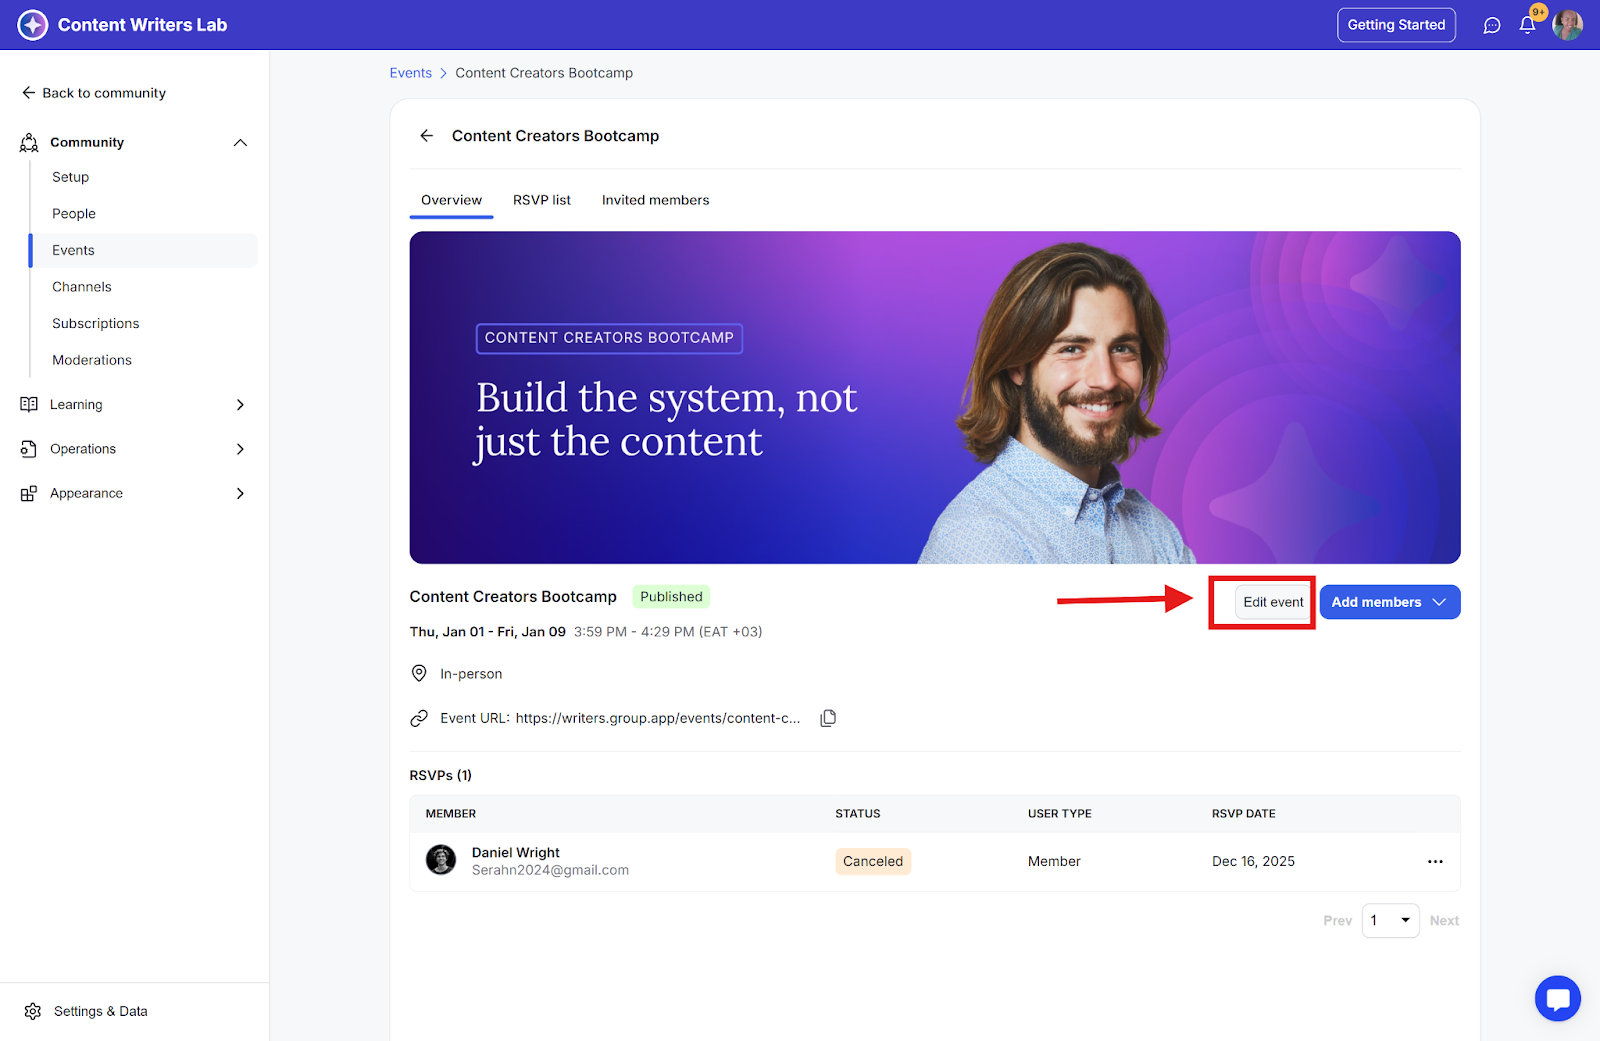The height and width of the screenshot is (1041, 1600).
Task: Go back to community
Action: point(94,93)
